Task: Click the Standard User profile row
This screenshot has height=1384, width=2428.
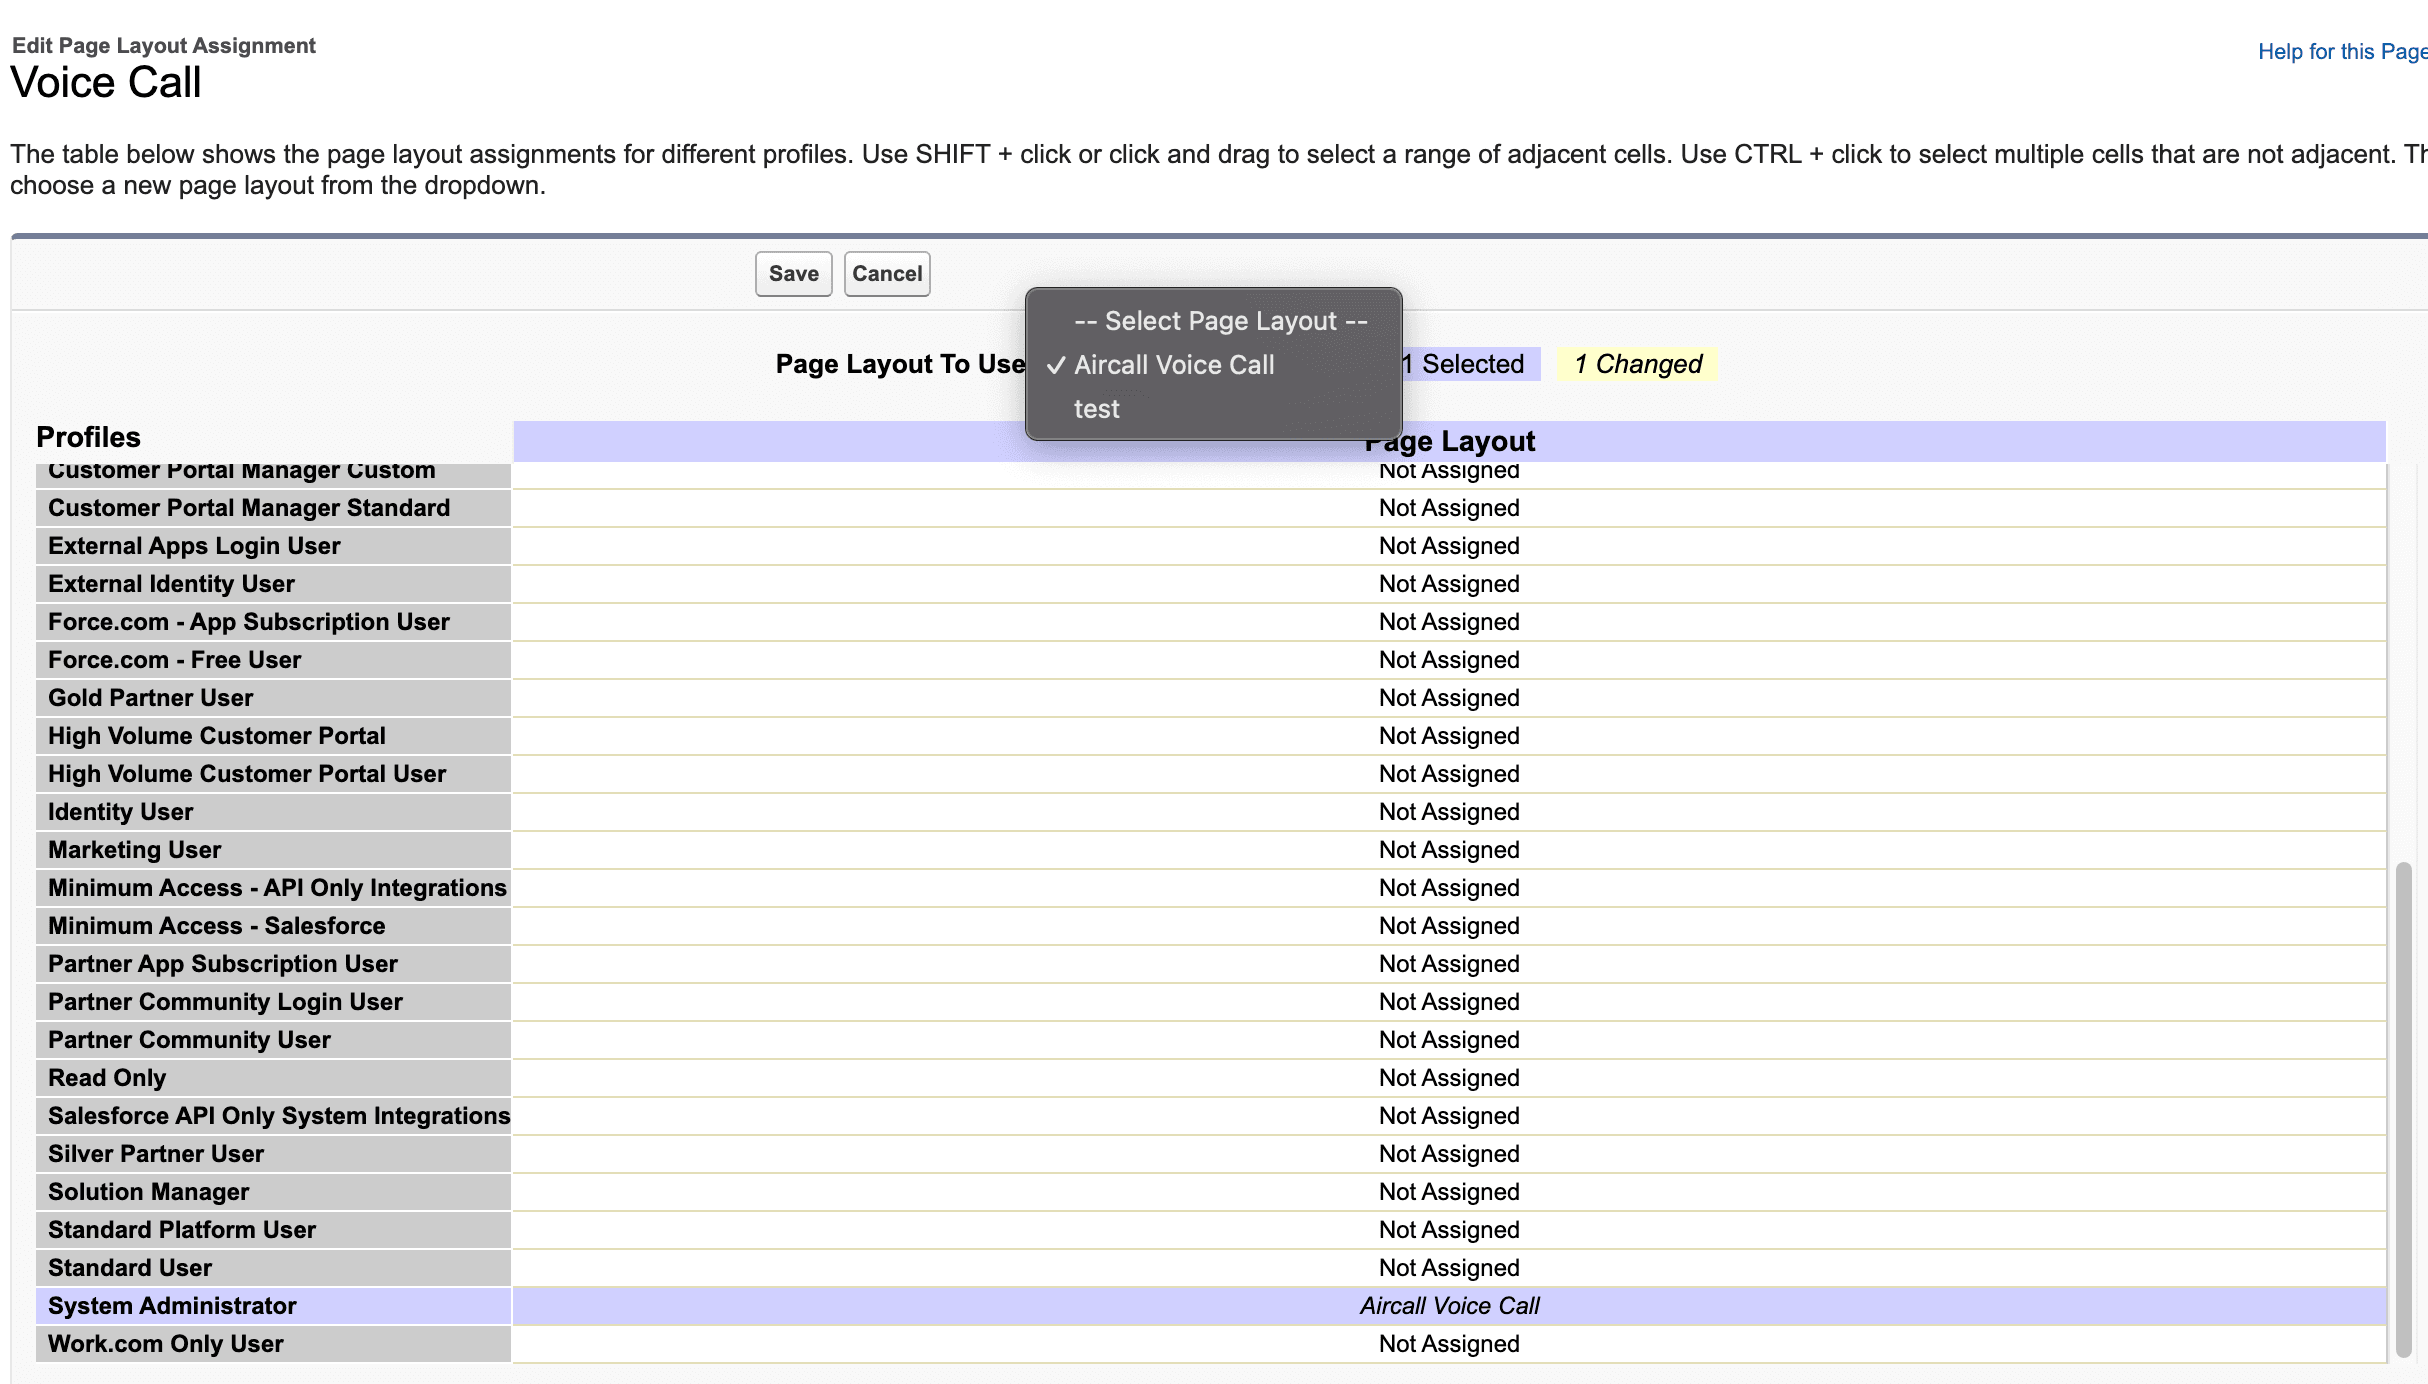Action: (129, 1267)
